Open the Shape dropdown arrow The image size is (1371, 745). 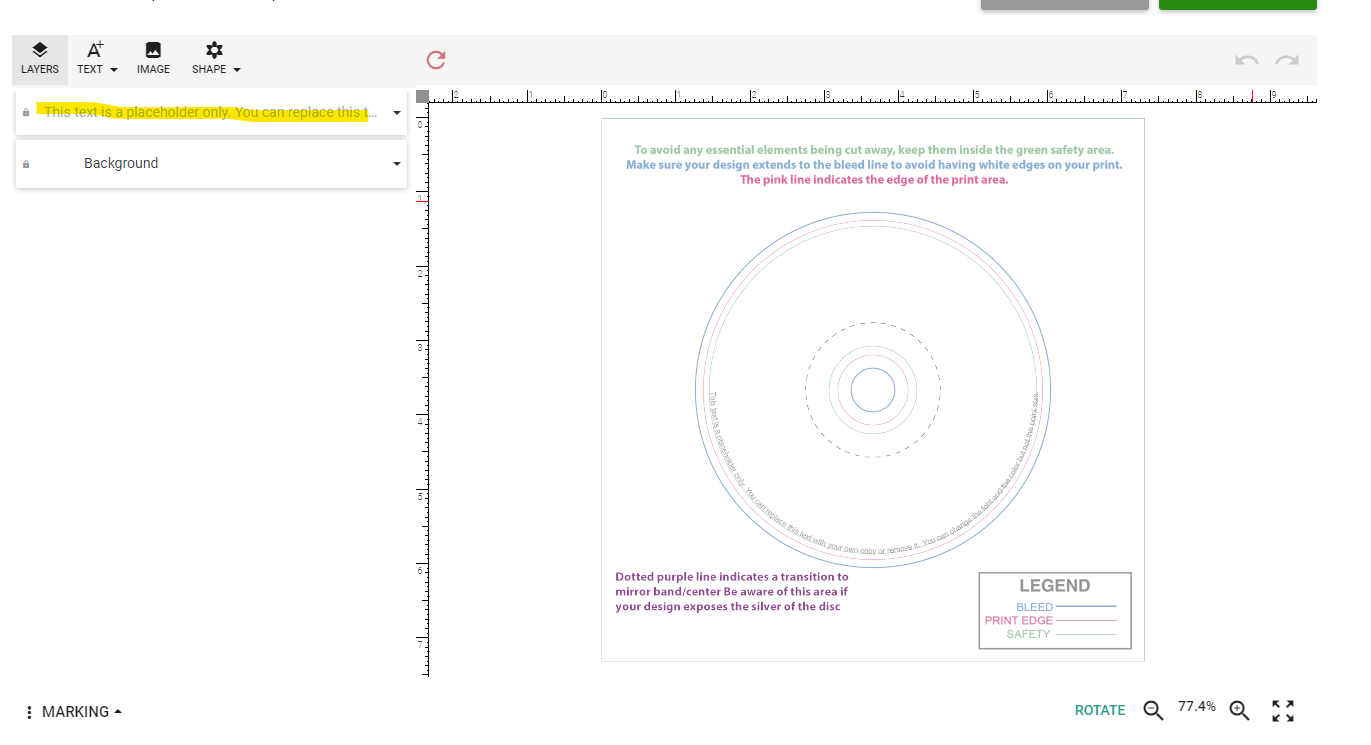tap(237, 70)
